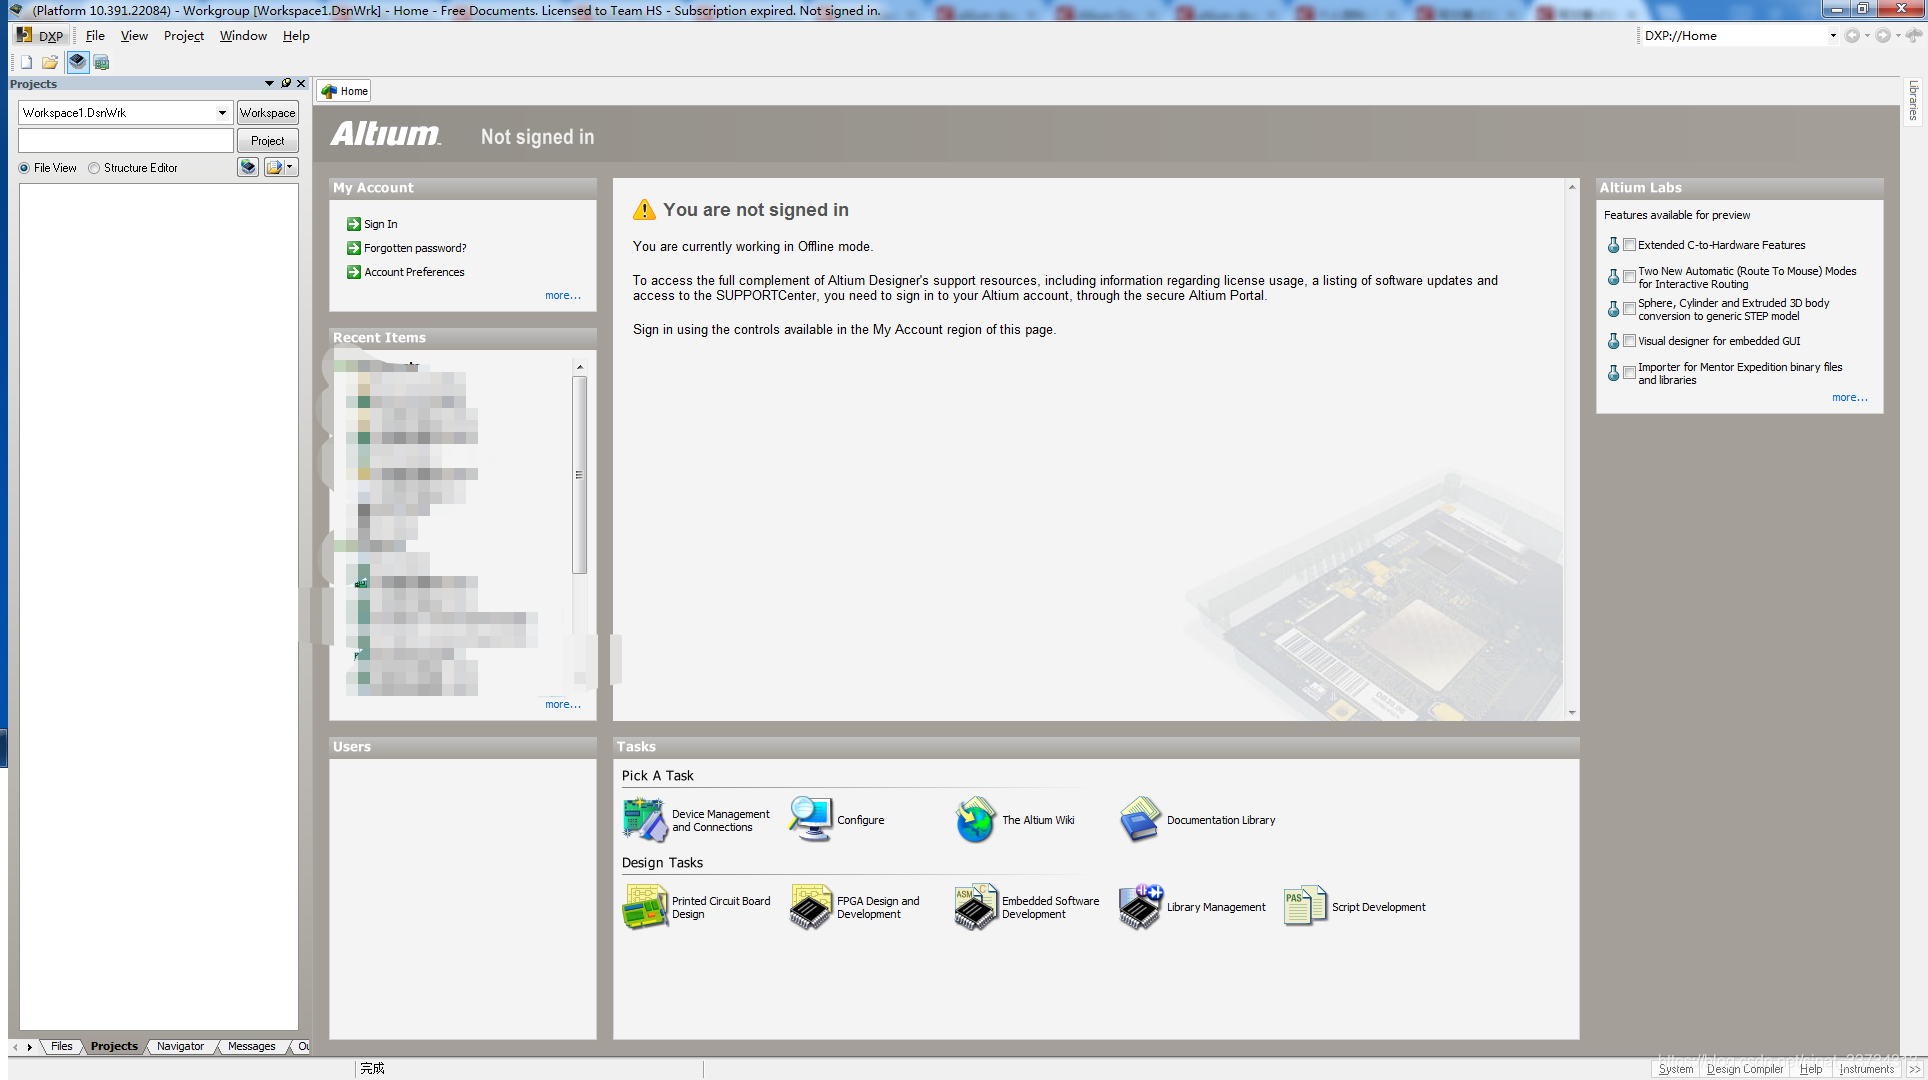Image resolution: width=1928 pixels, height=1080 pixels.
Task: Switch to the Navigator tab
Action: [x=179, y=1046]
